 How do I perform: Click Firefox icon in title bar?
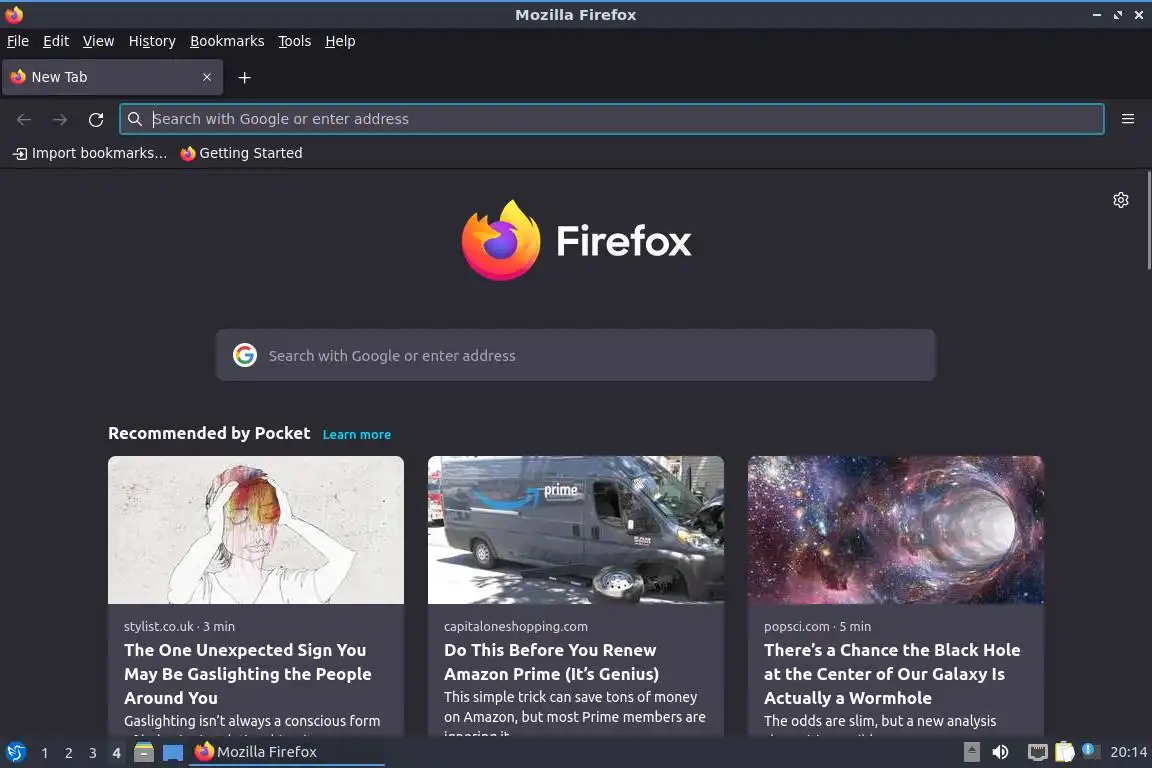click(14, 14)
